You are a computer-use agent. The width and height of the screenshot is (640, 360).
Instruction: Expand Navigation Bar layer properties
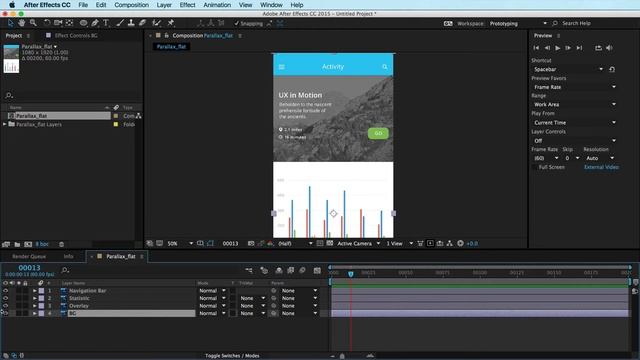pyautogui.click(x=35, y=291)
